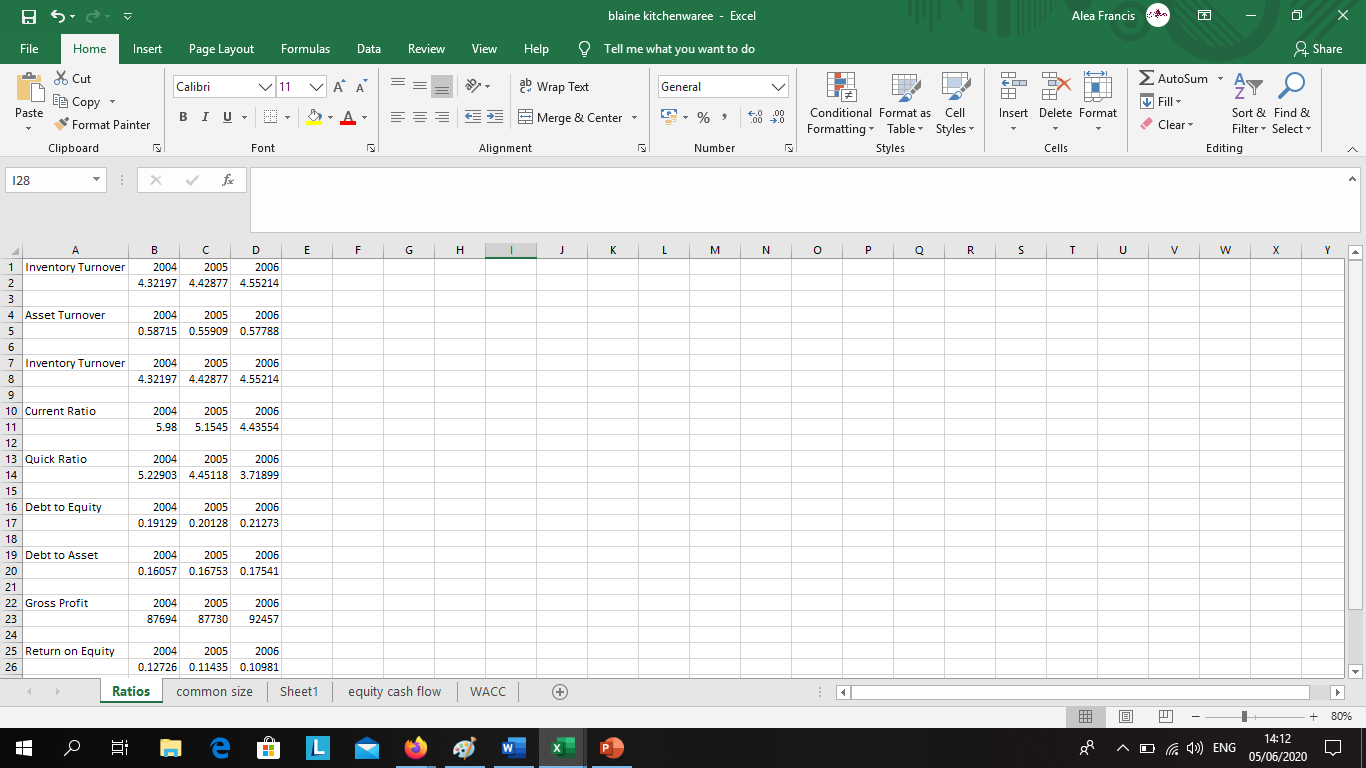Switch to the Insert tab
Image resolution: width=1366 pixels, height=768 pixels.
(x=147, y=49)
